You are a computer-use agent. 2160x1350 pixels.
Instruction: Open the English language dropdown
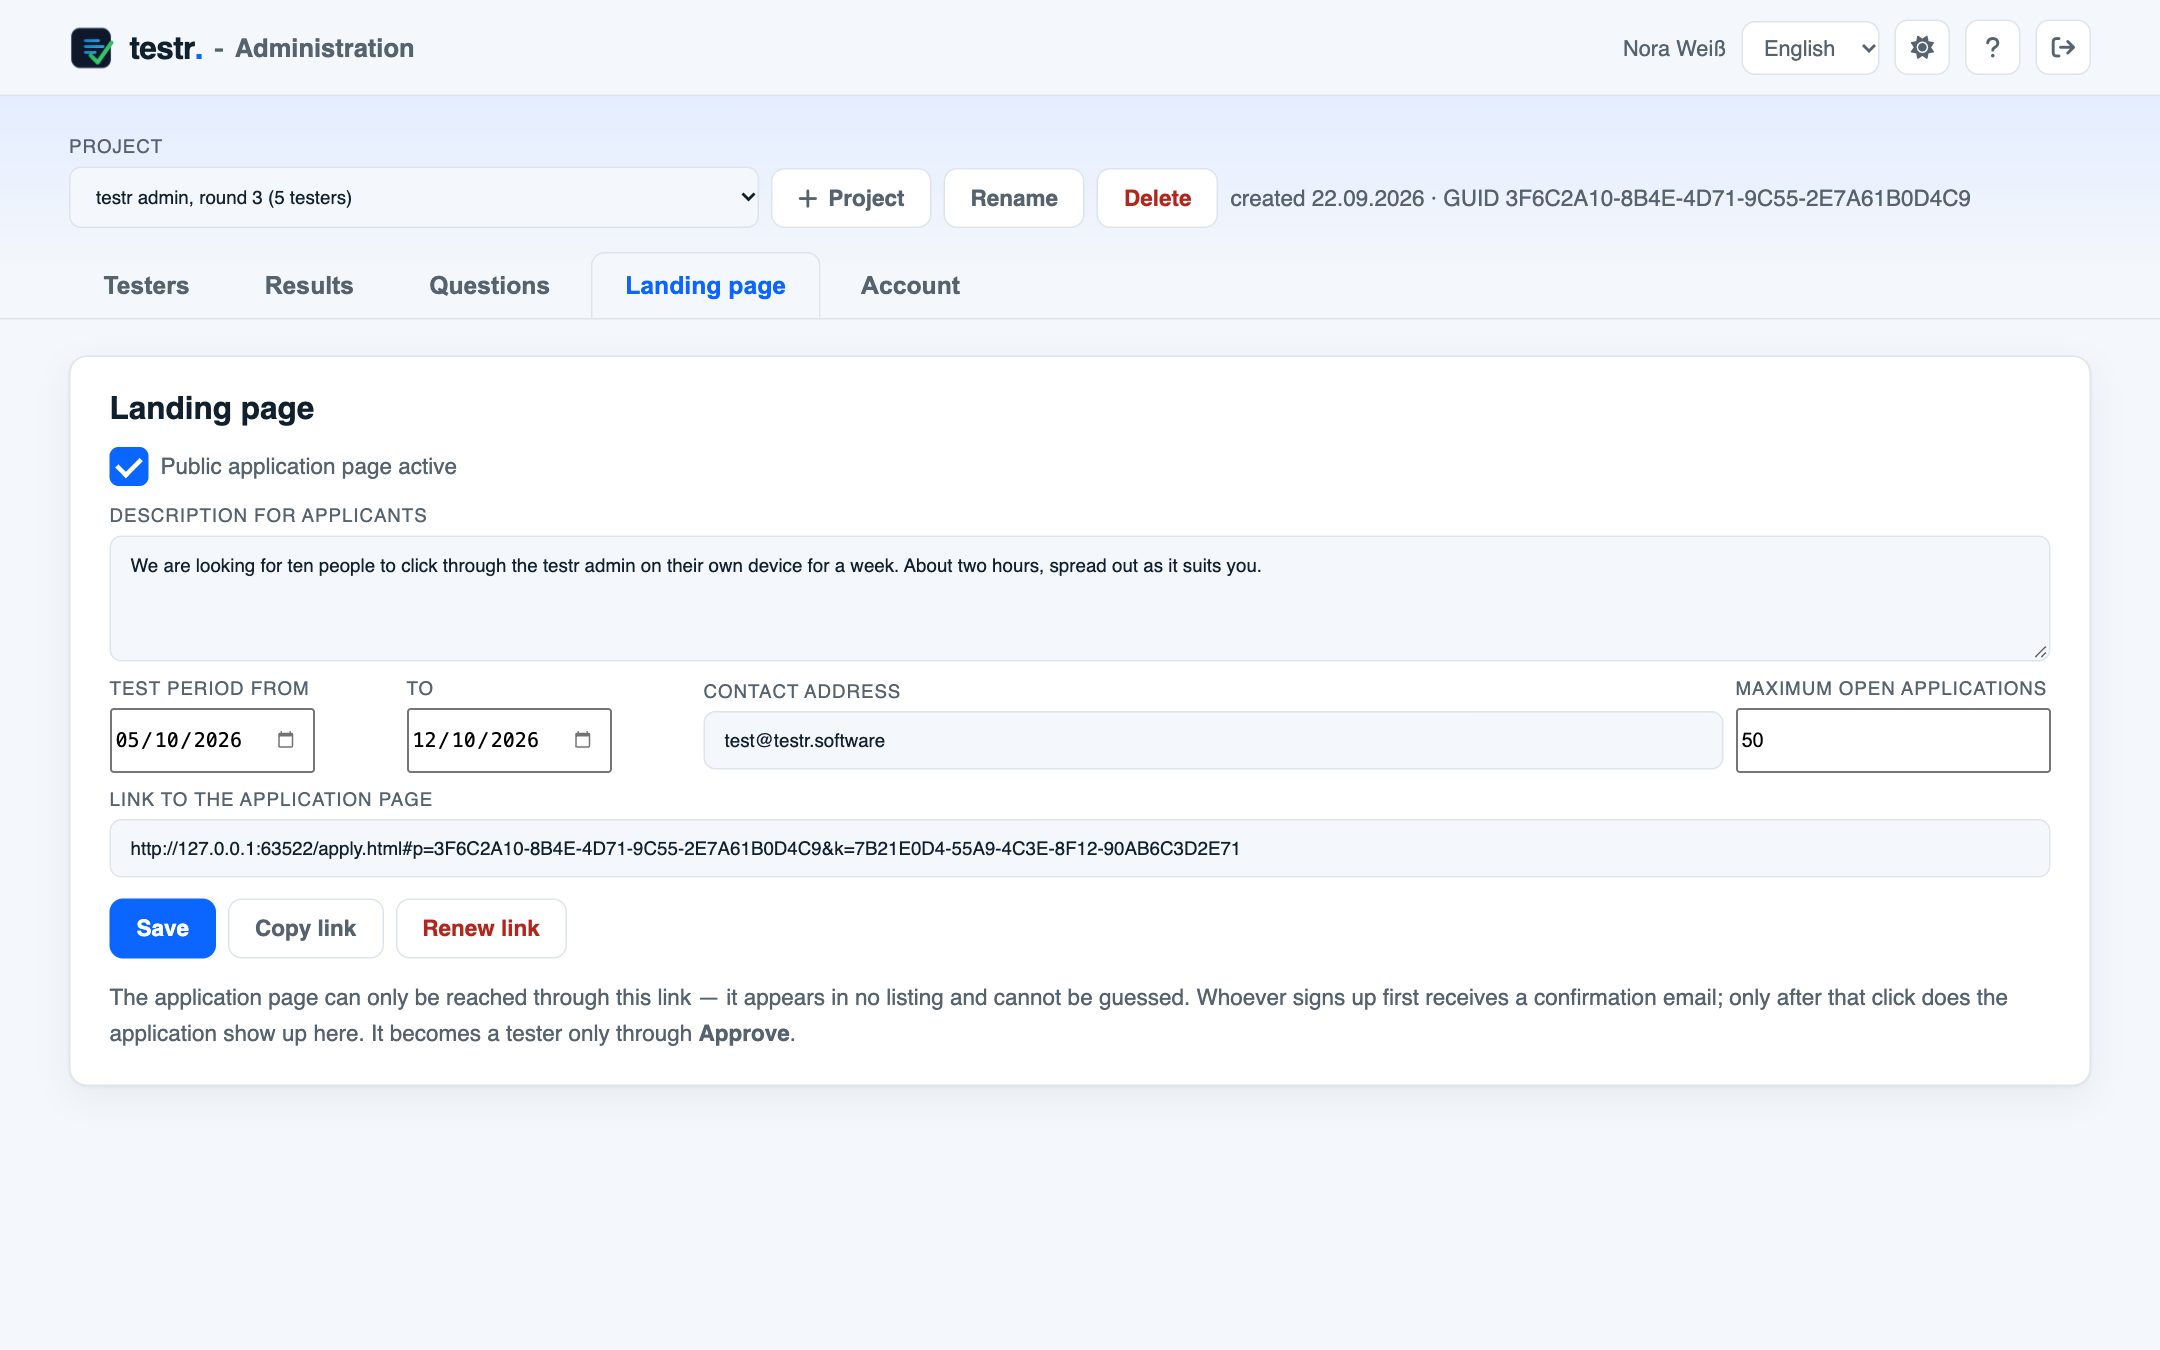[1810, 48]
